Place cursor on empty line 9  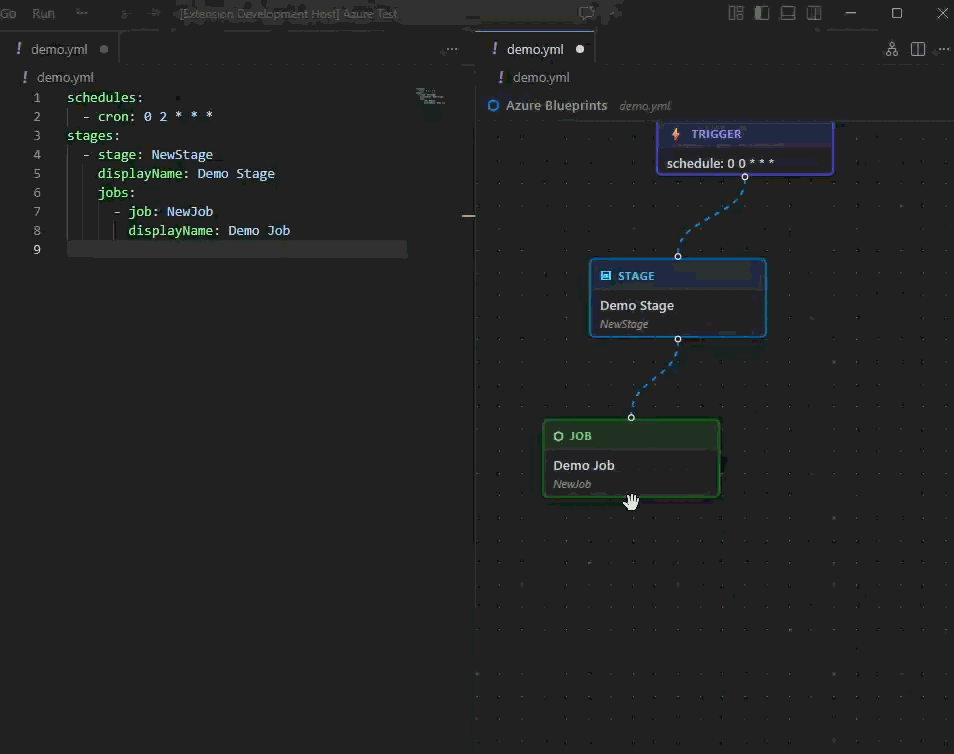tap(237, 250)
